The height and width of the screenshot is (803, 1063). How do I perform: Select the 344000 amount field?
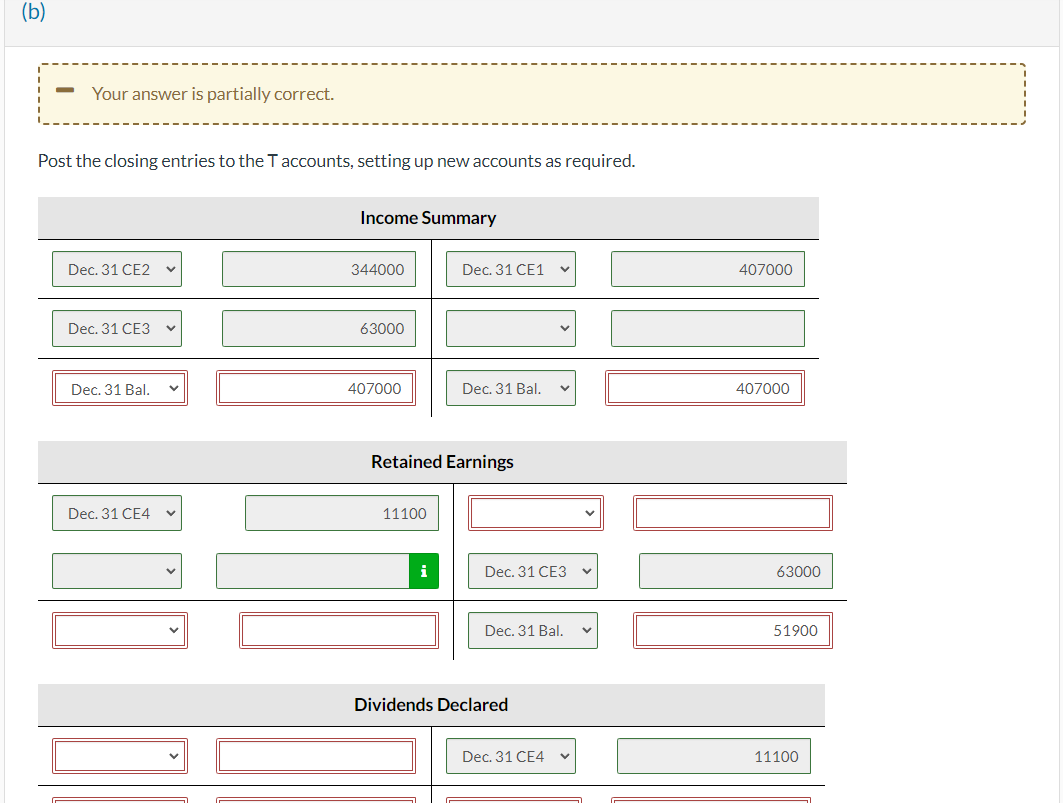click(x=318, y=268)
